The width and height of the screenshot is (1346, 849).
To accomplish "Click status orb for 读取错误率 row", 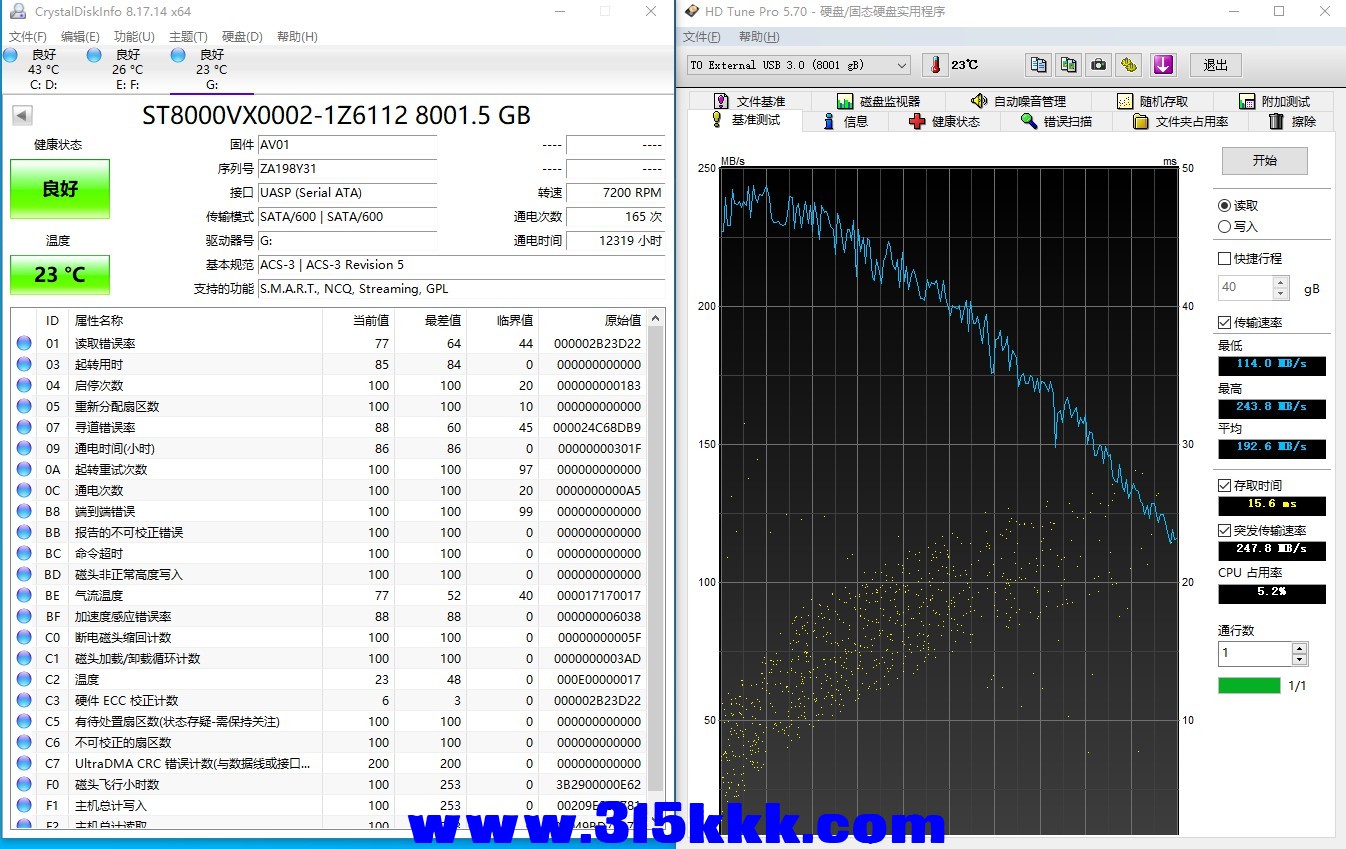I will click(24, 343).
